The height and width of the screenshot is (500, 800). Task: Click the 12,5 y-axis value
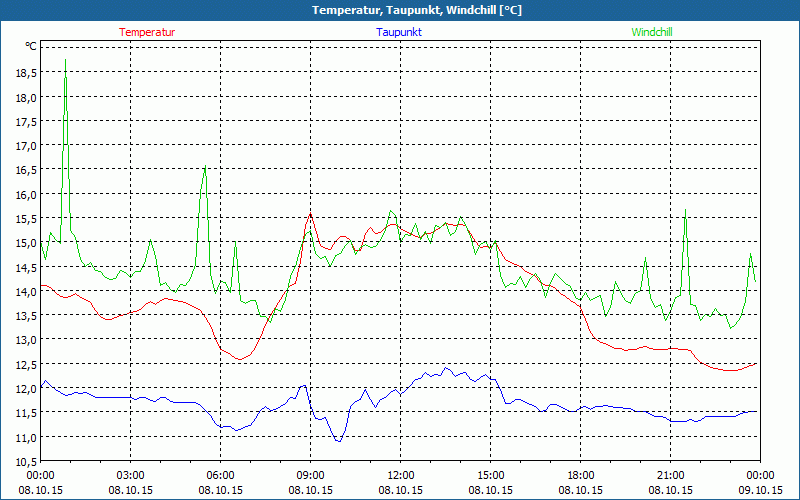pyautogui.click(x=27, y=365)
